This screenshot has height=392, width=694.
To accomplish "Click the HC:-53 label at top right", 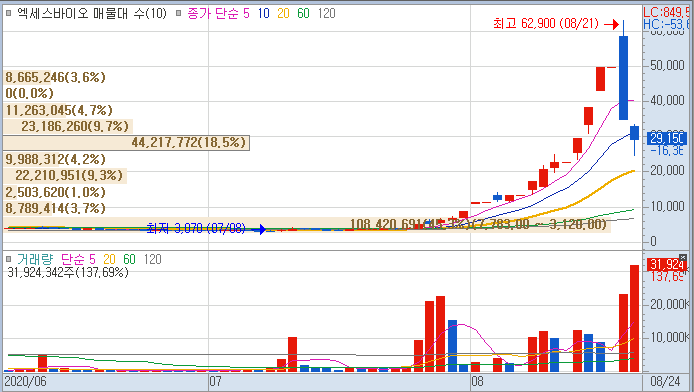I will point(666,24).
